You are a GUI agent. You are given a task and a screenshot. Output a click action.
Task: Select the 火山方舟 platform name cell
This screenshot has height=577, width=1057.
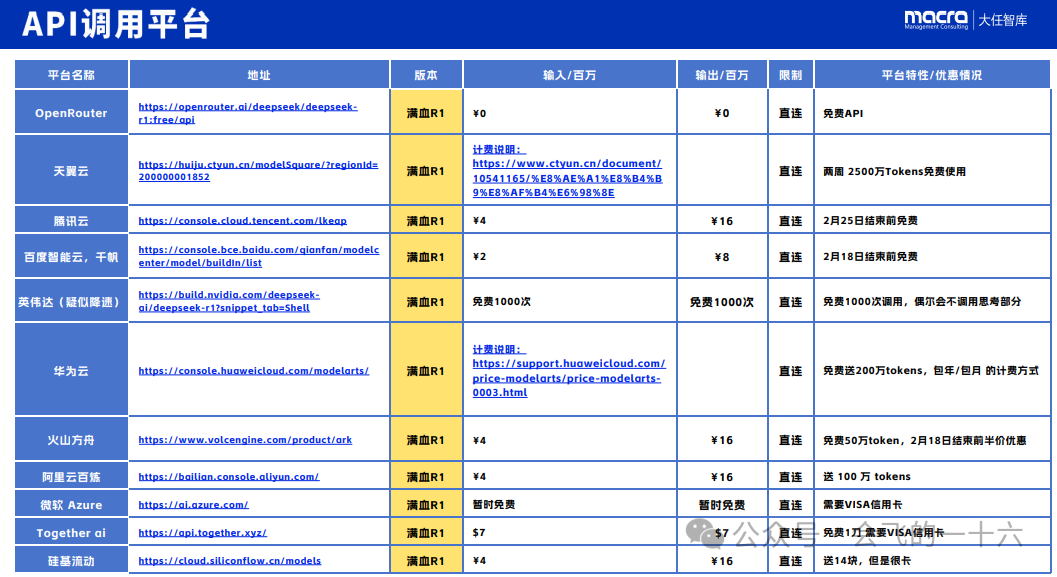coord(71,439)
